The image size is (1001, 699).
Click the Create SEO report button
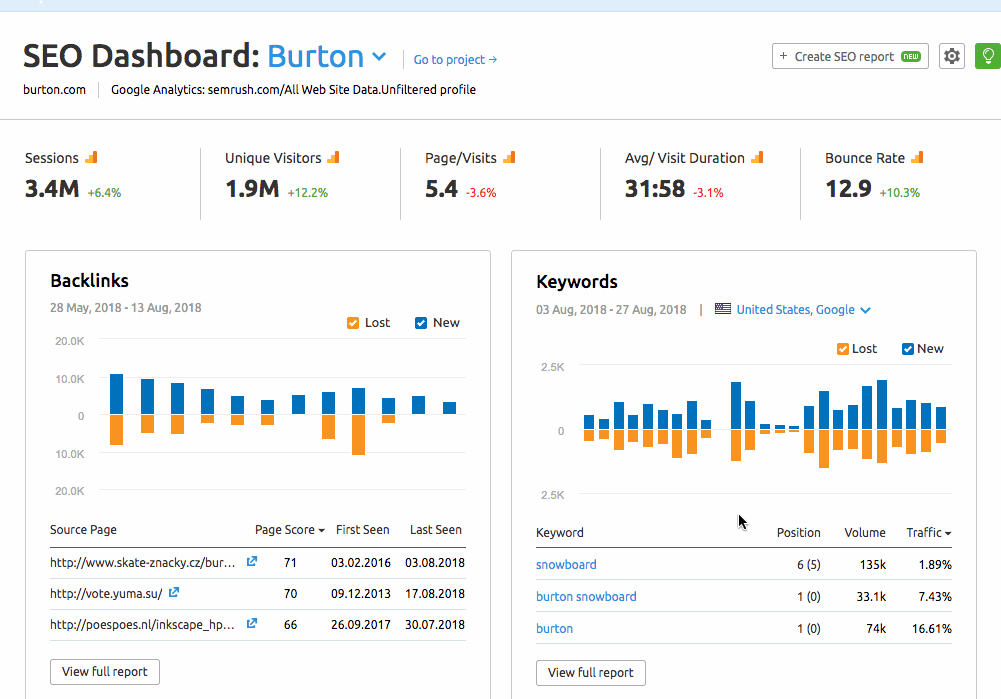tap(849, 56)
